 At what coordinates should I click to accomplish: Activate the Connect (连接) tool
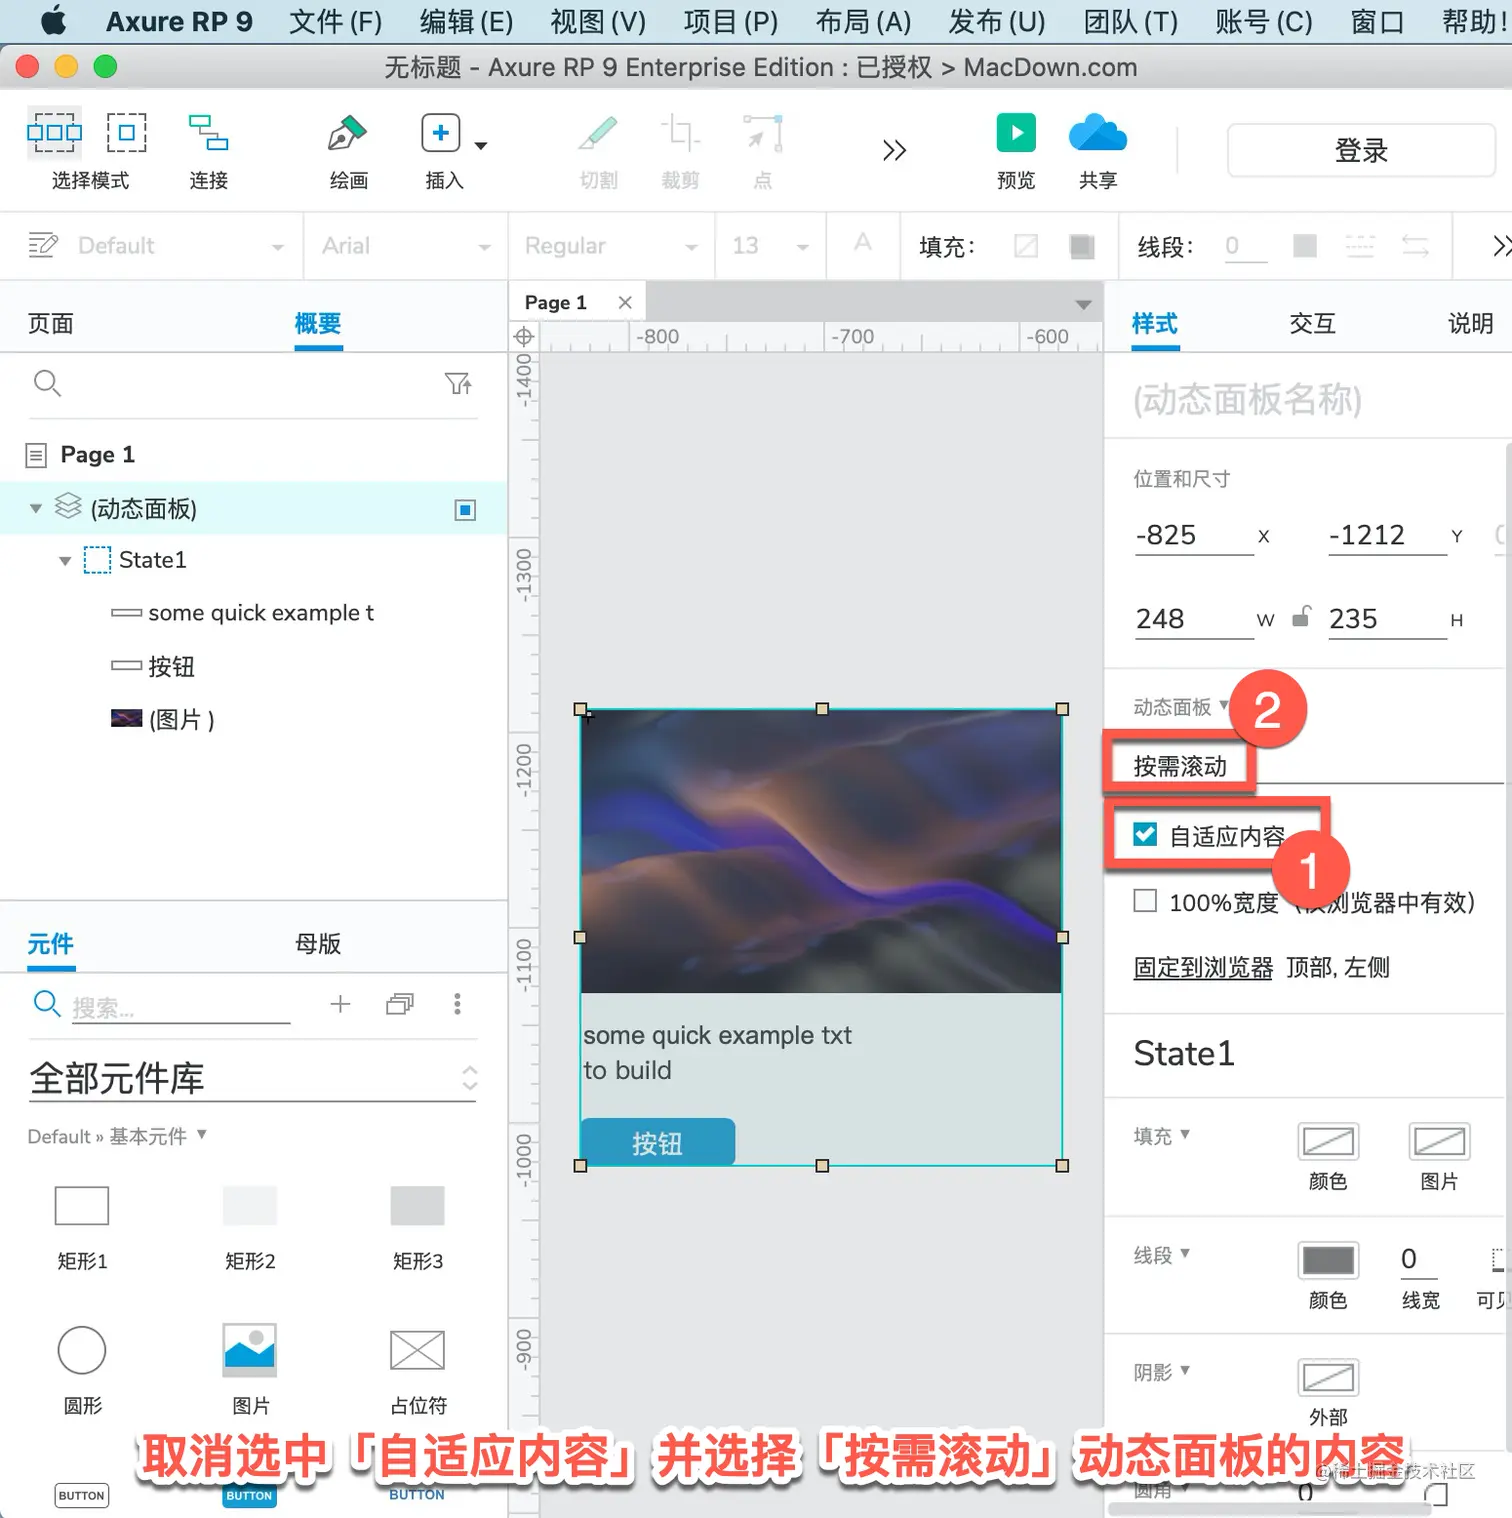click(208, 132)
